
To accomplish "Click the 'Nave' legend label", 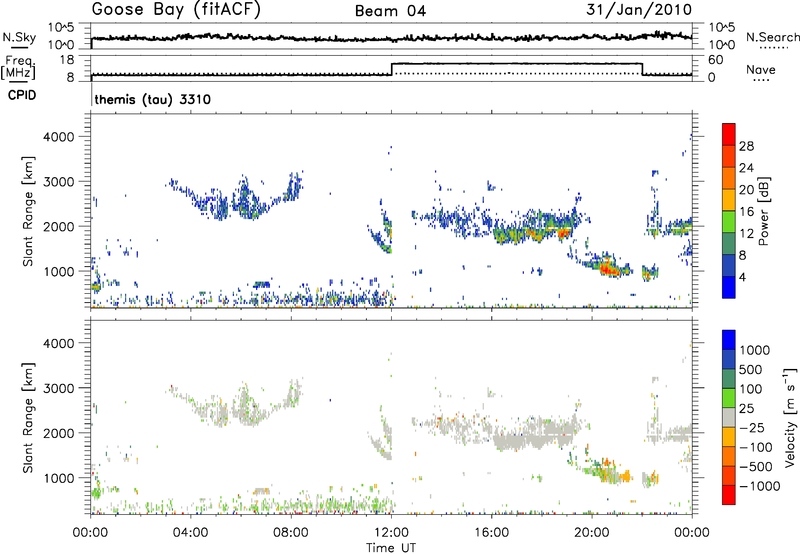I will point(761,69).
